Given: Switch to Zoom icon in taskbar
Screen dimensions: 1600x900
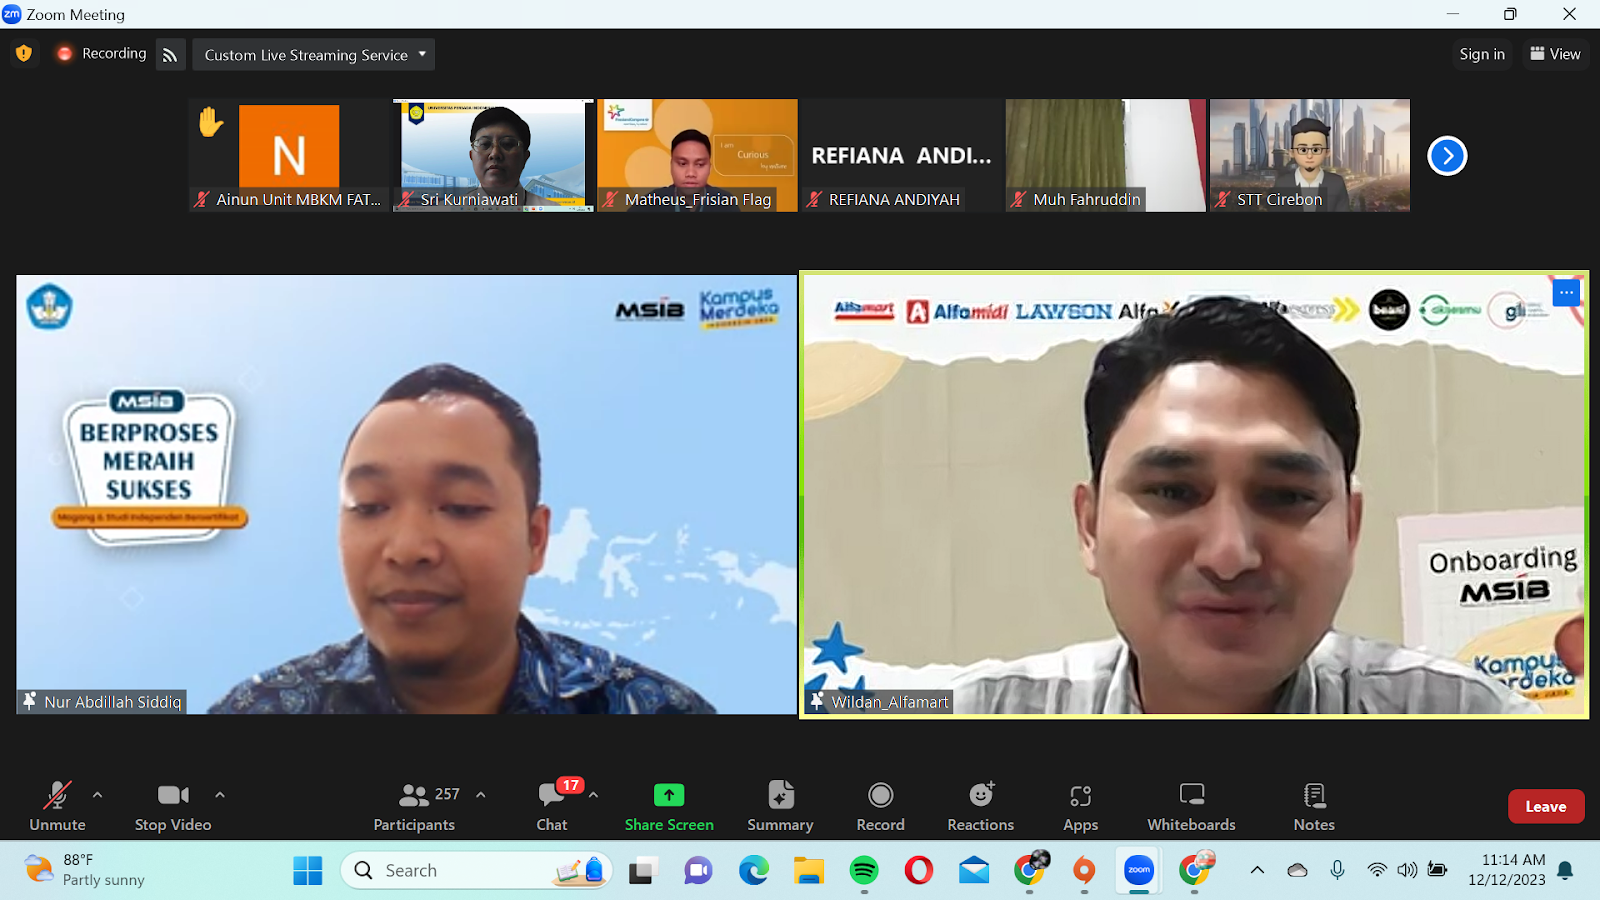Looking at the screenshot, I should click(x=1139, y=870).
